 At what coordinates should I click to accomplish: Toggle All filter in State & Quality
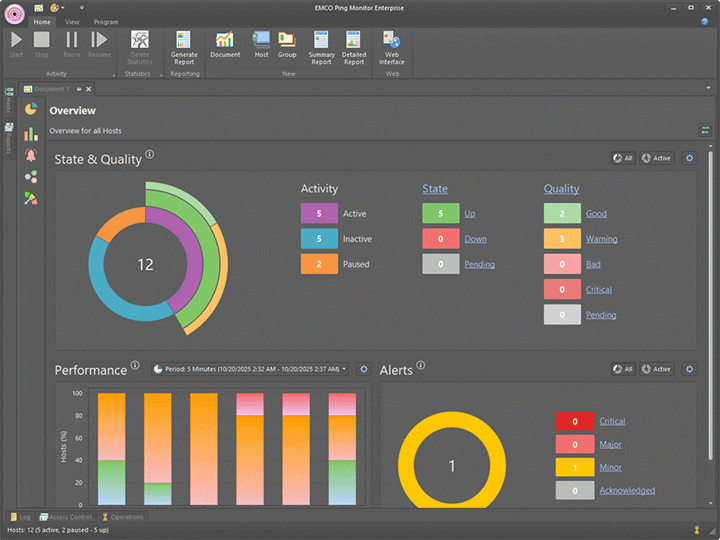click(623, 158)
